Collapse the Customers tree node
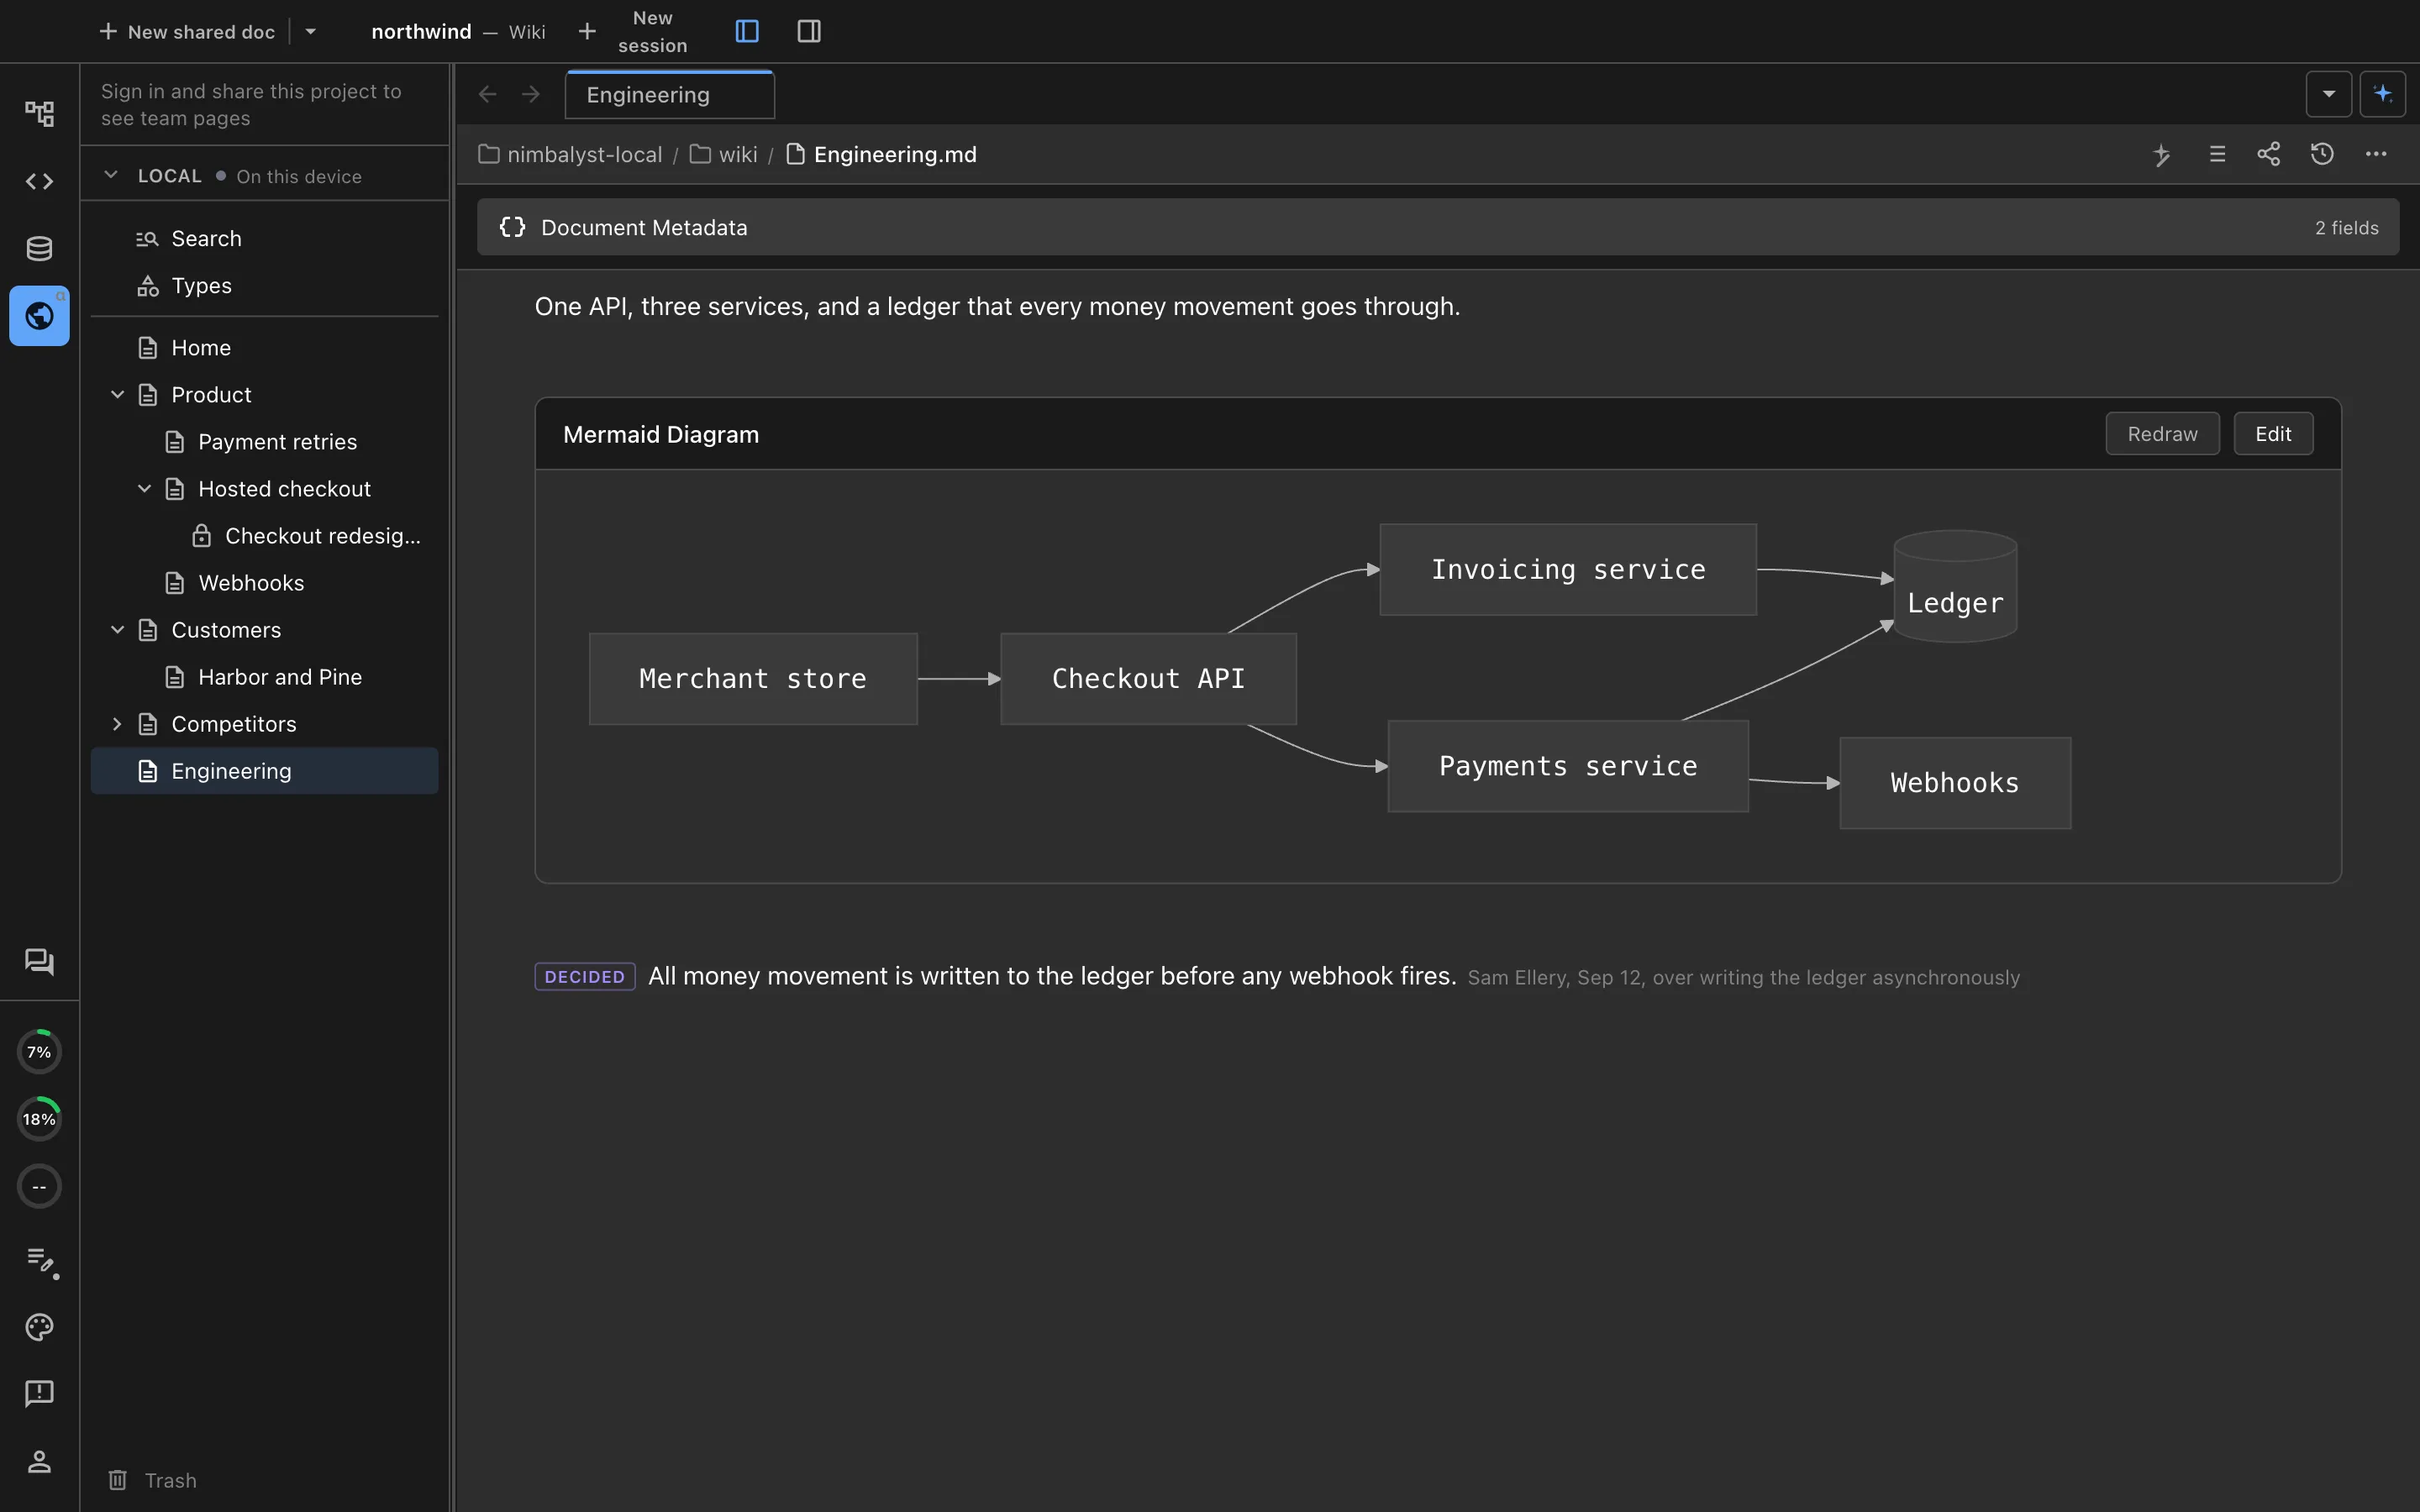Screen dimensions: 2420x1512 click(117, 630)
